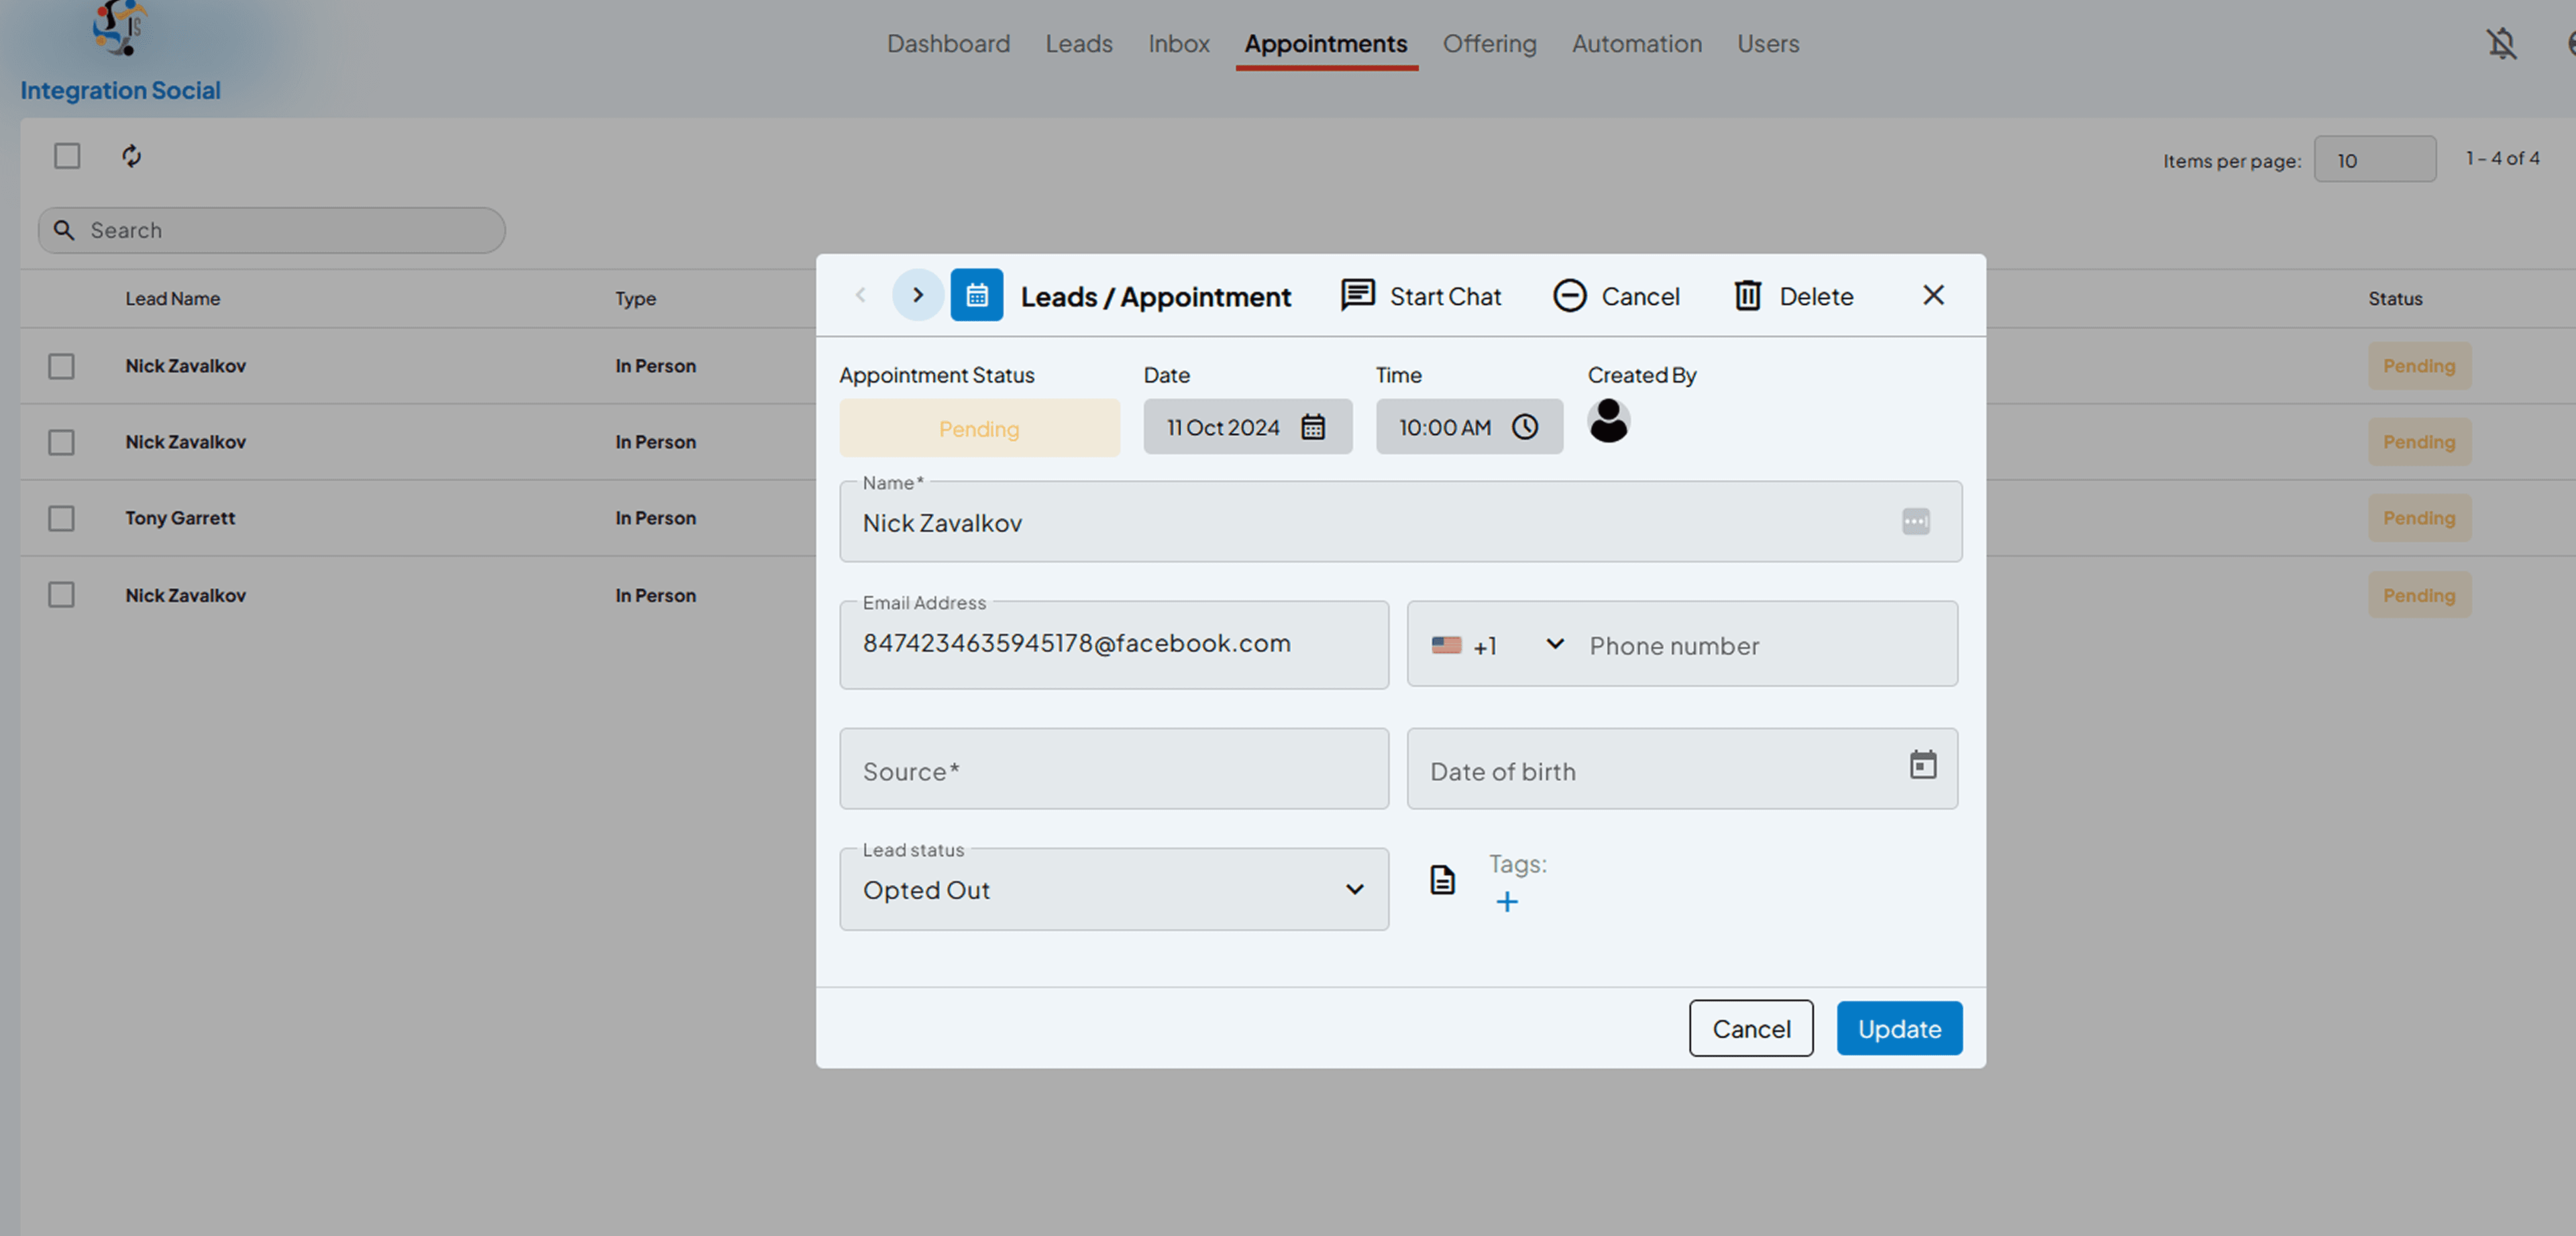
Task: Add a tag with plus icon
Action: pyautogui.click(x=1506, y=902)
